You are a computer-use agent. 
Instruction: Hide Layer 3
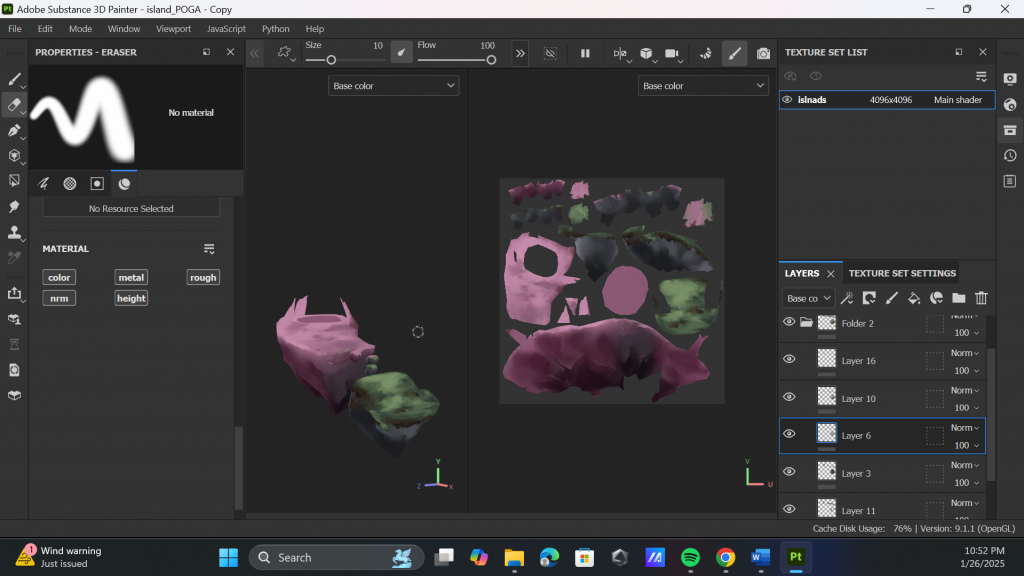point(789,472)
